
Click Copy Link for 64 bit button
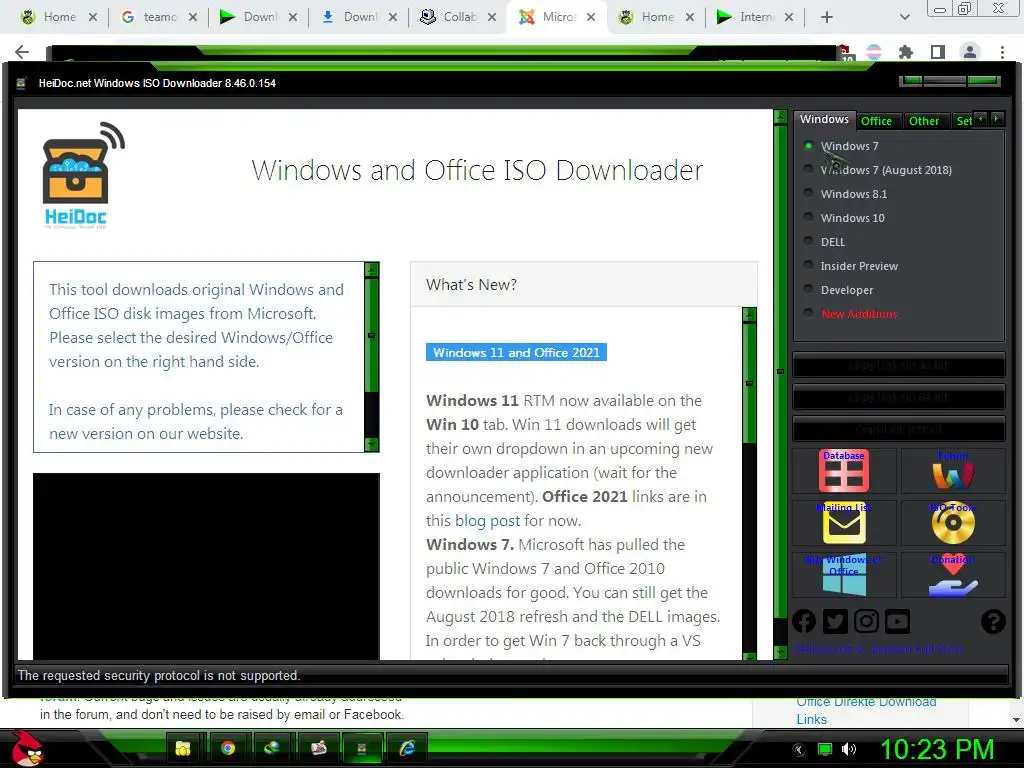[899, 397]
